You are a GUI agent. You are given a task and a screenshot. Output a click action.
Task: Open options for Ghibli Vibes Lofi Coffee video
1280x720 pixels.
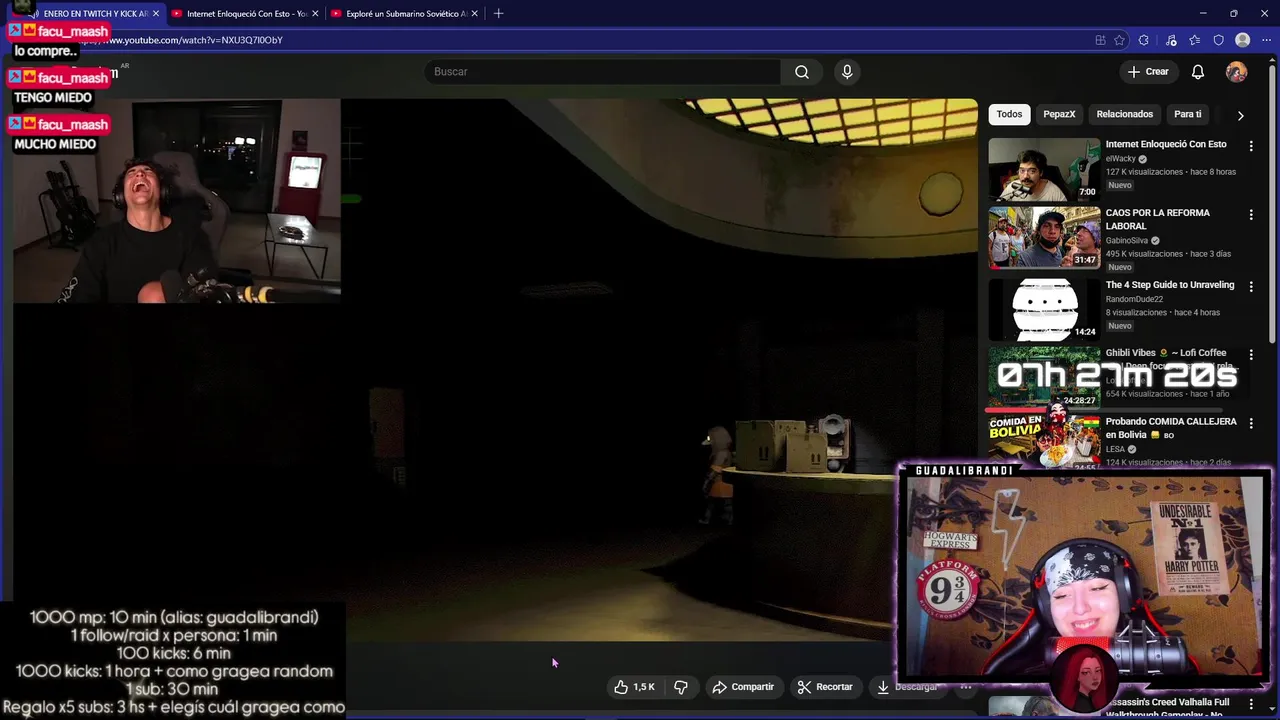(x=1251, y=355)
